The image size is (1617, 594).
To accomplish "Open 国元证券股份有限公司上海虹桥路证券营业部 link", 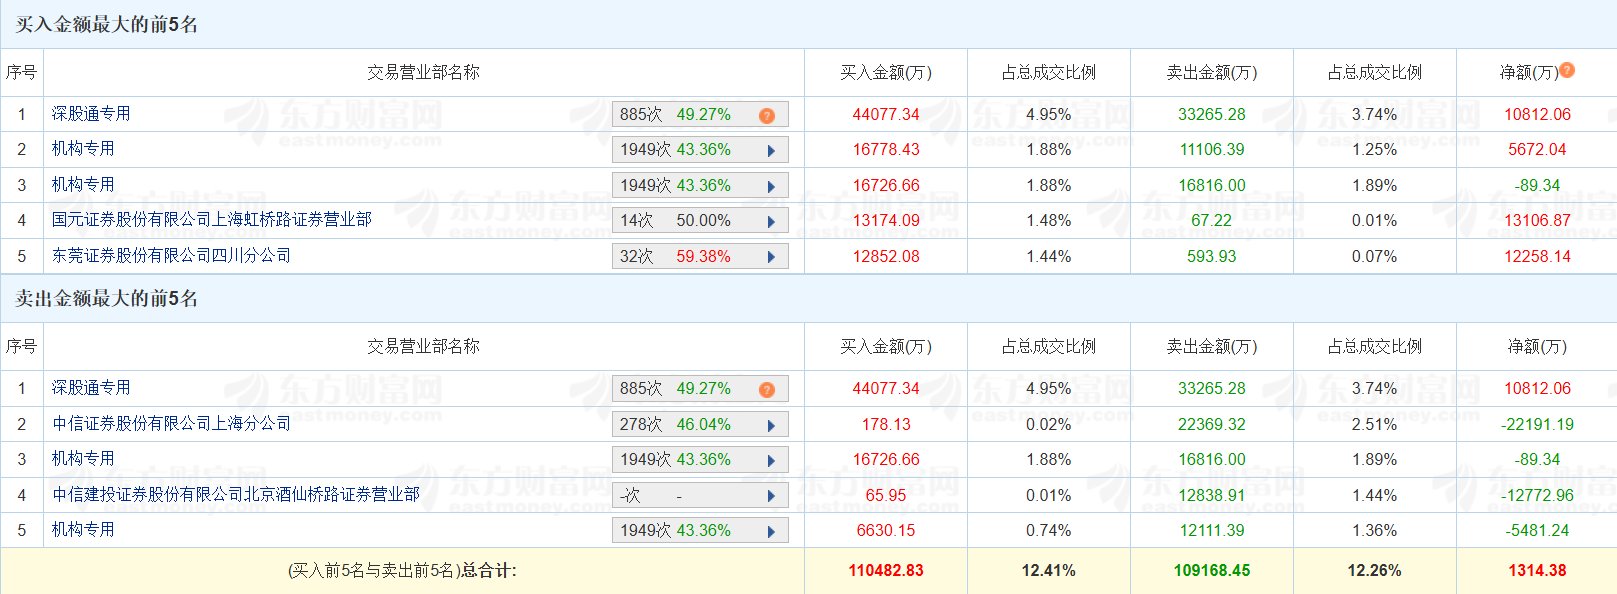I will (x=211, y=220).
